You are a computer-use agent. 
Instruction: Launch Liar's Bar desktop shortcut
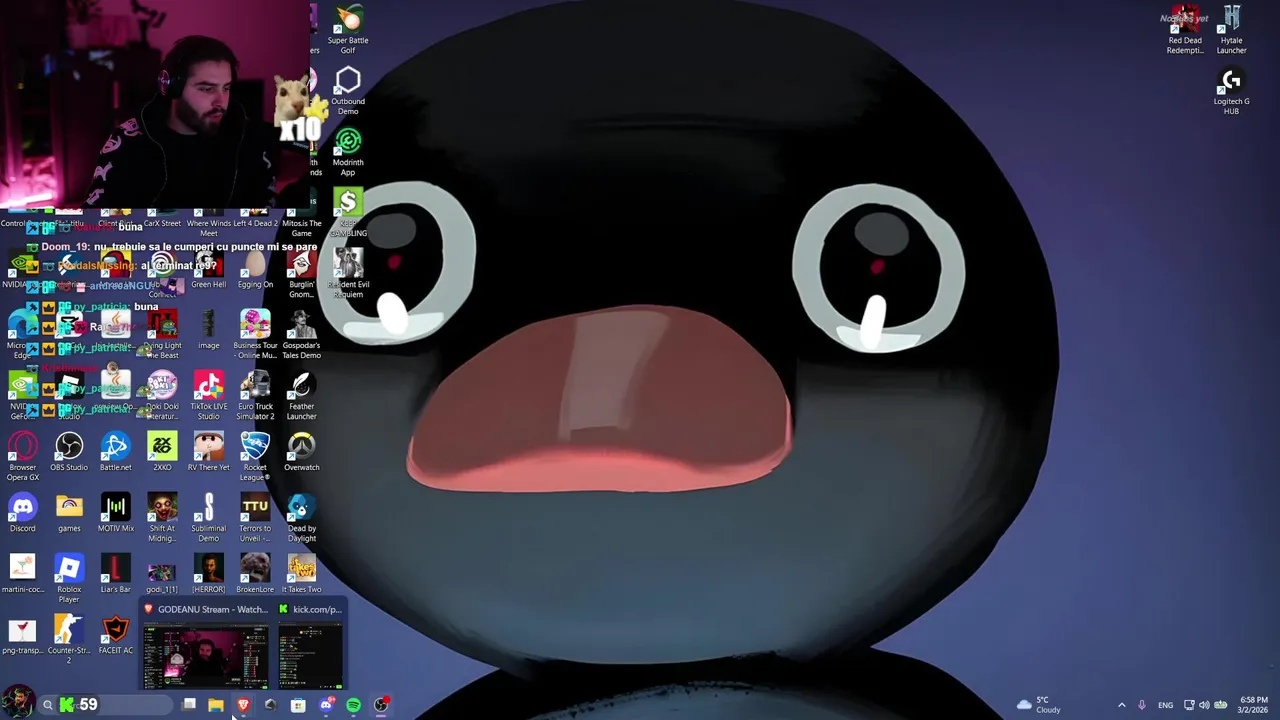(x=115, y=575)
